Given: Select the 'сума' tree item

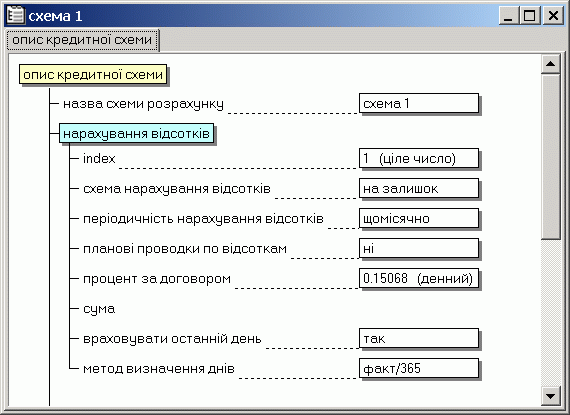Looking at the screenshot, I should (x=99, y=309).
